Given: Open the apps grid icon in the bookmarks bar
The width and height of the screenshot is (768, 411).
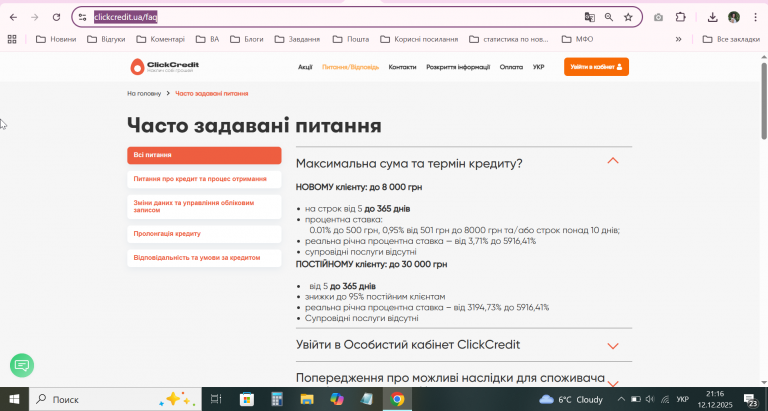Looking at the screenshot, I should click(x=12, y=39).
